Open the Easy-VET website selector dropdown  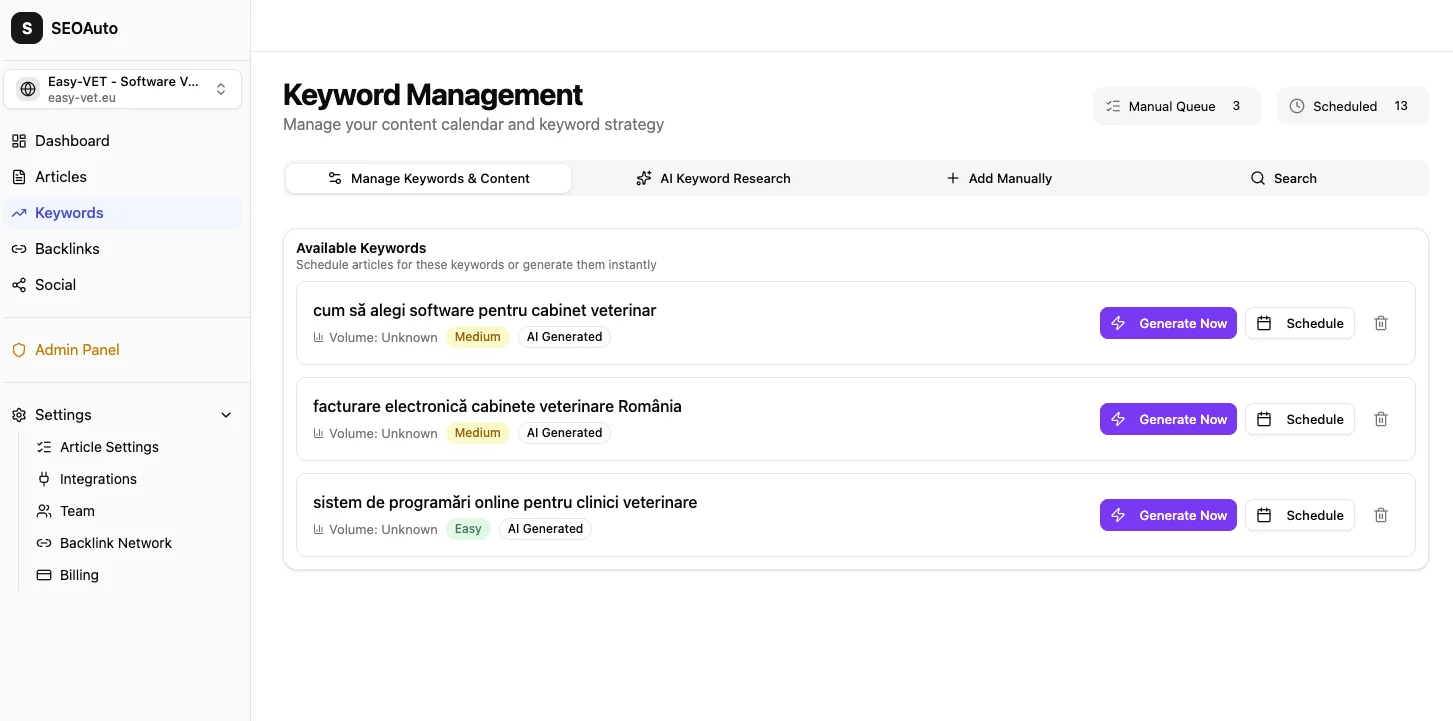(x=123, y=89)
